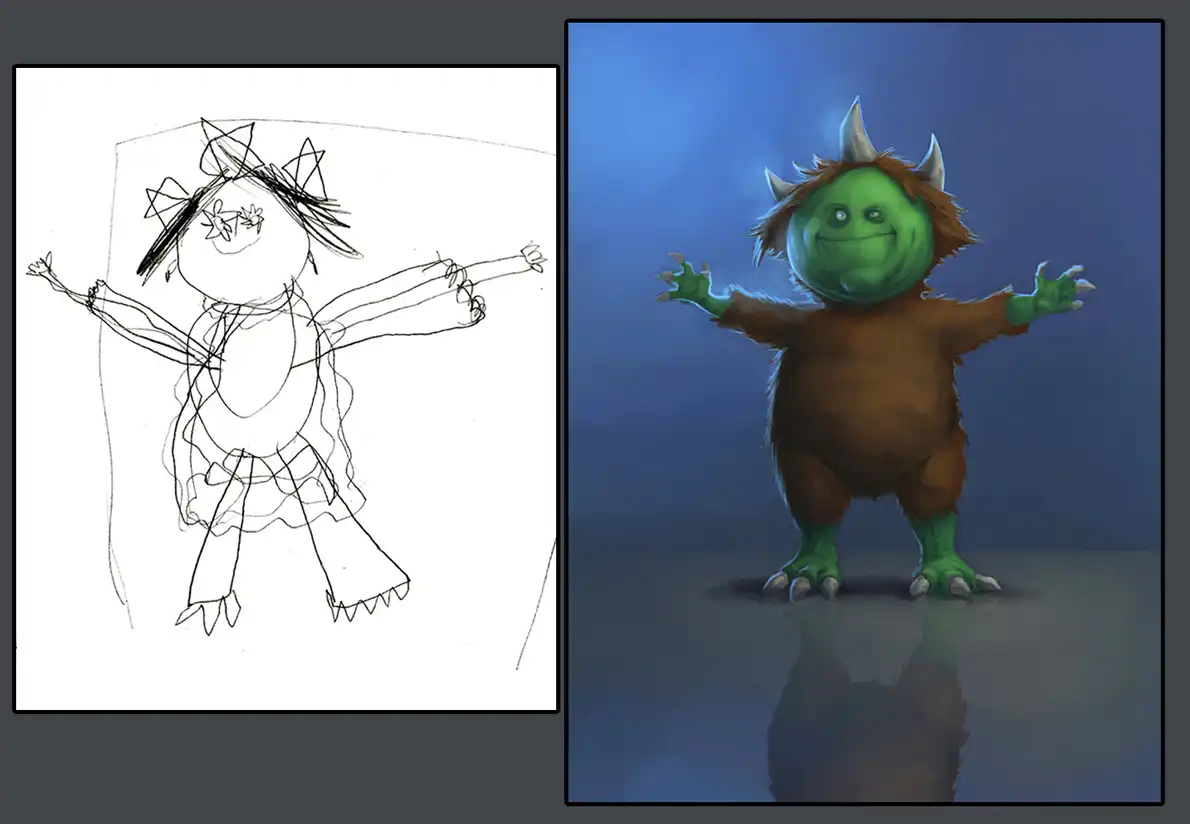Screen dimensions: 1190x824
Task: Click the monster's left clawed foot
Action: click(x=805, y=575)
